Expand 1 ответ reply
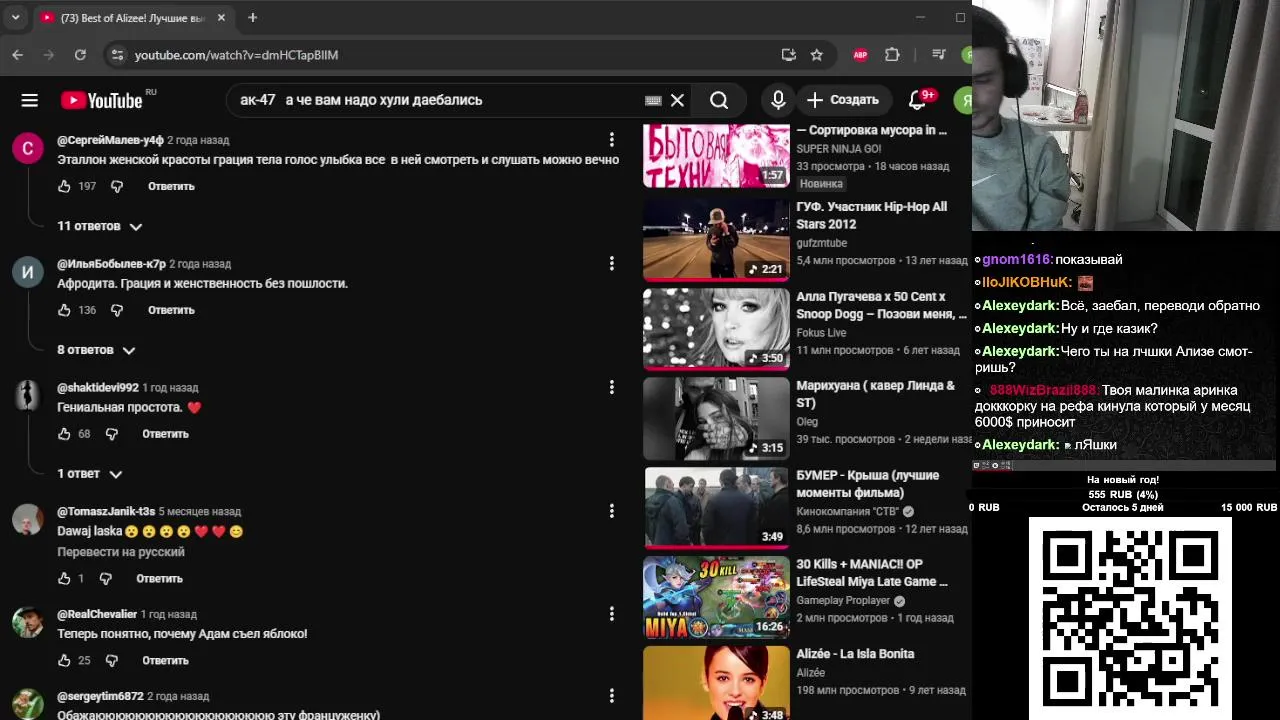Viewport: 1280px width, 720px height. pos(89,474)
